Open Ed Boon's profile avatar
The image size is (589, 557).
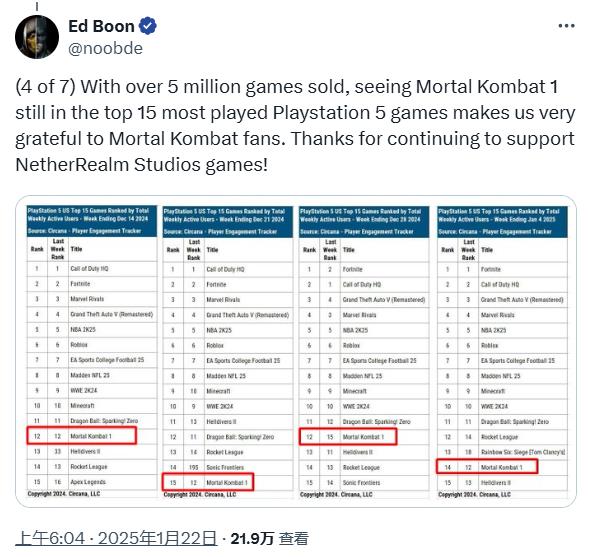37,37
